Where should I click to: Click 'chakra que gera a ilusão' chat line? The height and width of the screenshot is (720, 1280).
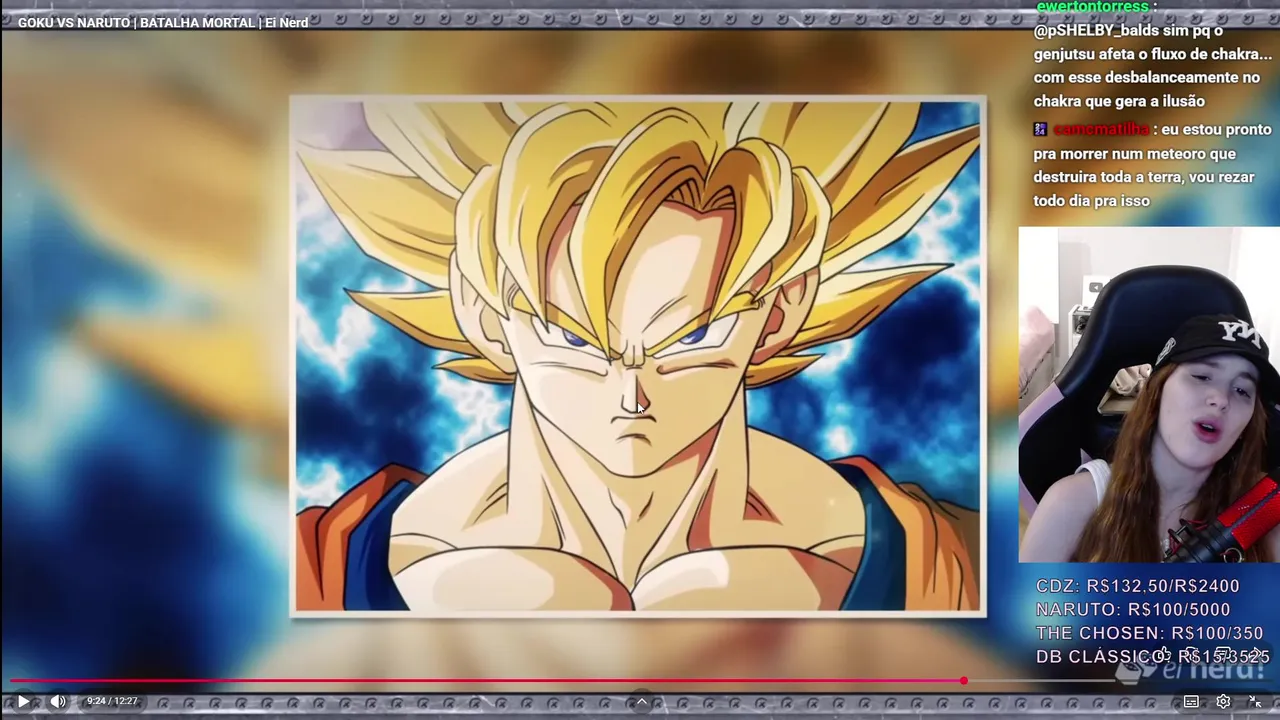click(x=1119, y=101)
